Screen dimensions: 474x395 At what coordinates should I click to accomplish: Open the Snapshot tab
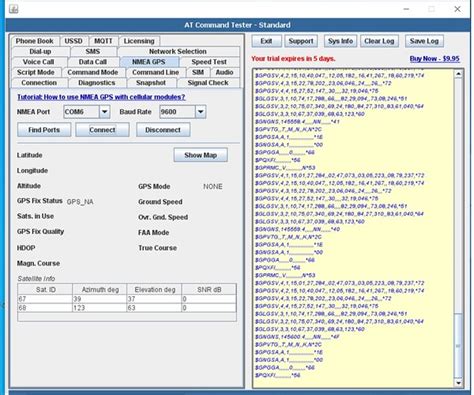click(x=151, y=83)
